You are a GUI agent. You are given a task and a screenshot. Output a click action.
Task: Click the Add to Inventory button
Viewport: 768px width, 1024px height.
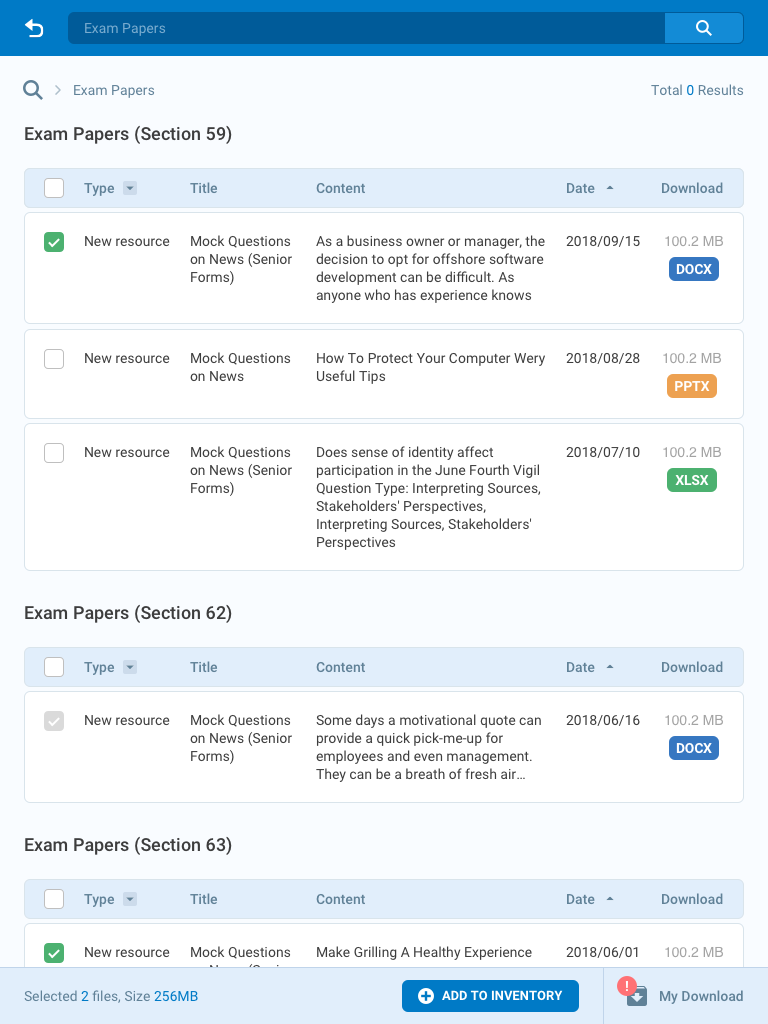490,996
